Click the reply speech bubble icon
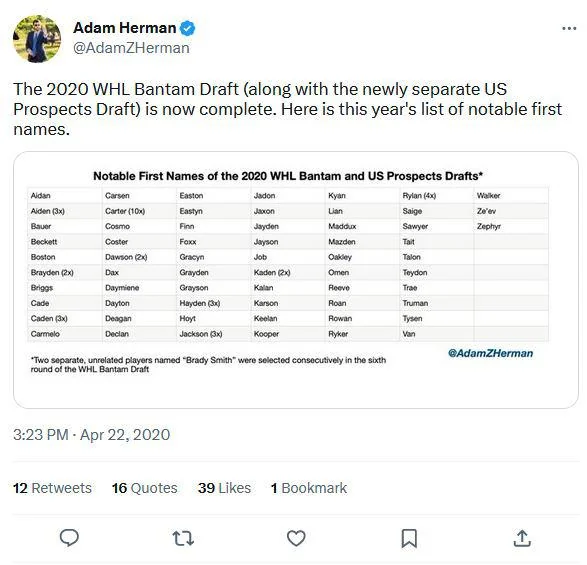587x565 pixels. pos(69,538)
